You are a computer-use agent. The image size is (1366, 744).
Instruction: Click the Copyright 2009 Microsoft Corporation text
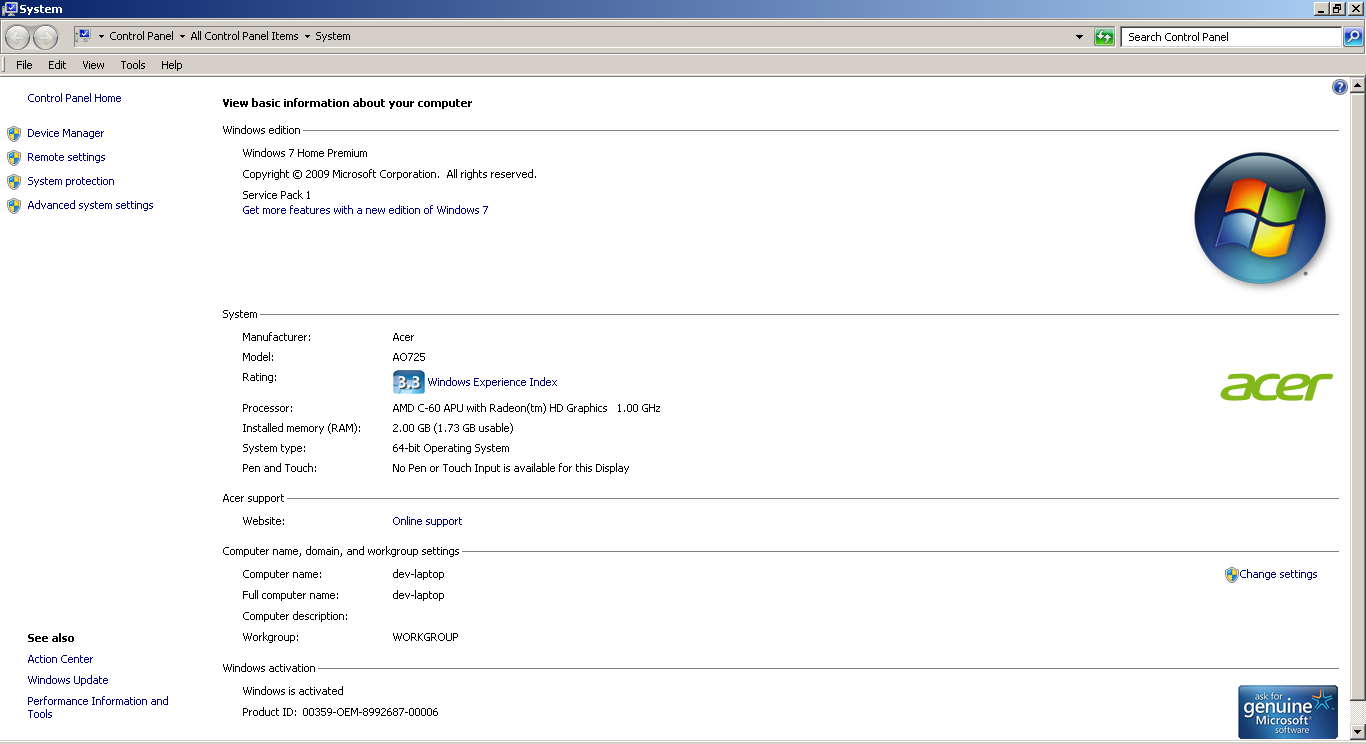coord(389,174)
